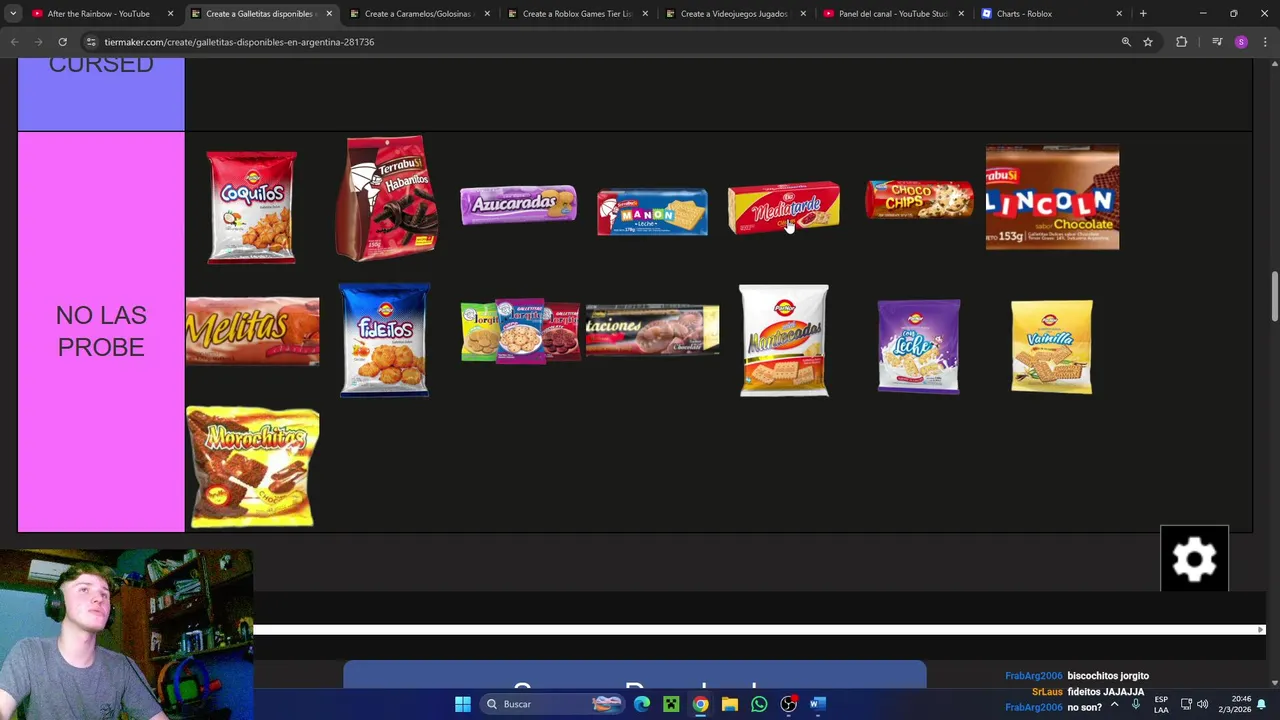Click the tiermaker.com address bar URL
This screenshot has height=720, width=1280.
[x=239, y=42]
